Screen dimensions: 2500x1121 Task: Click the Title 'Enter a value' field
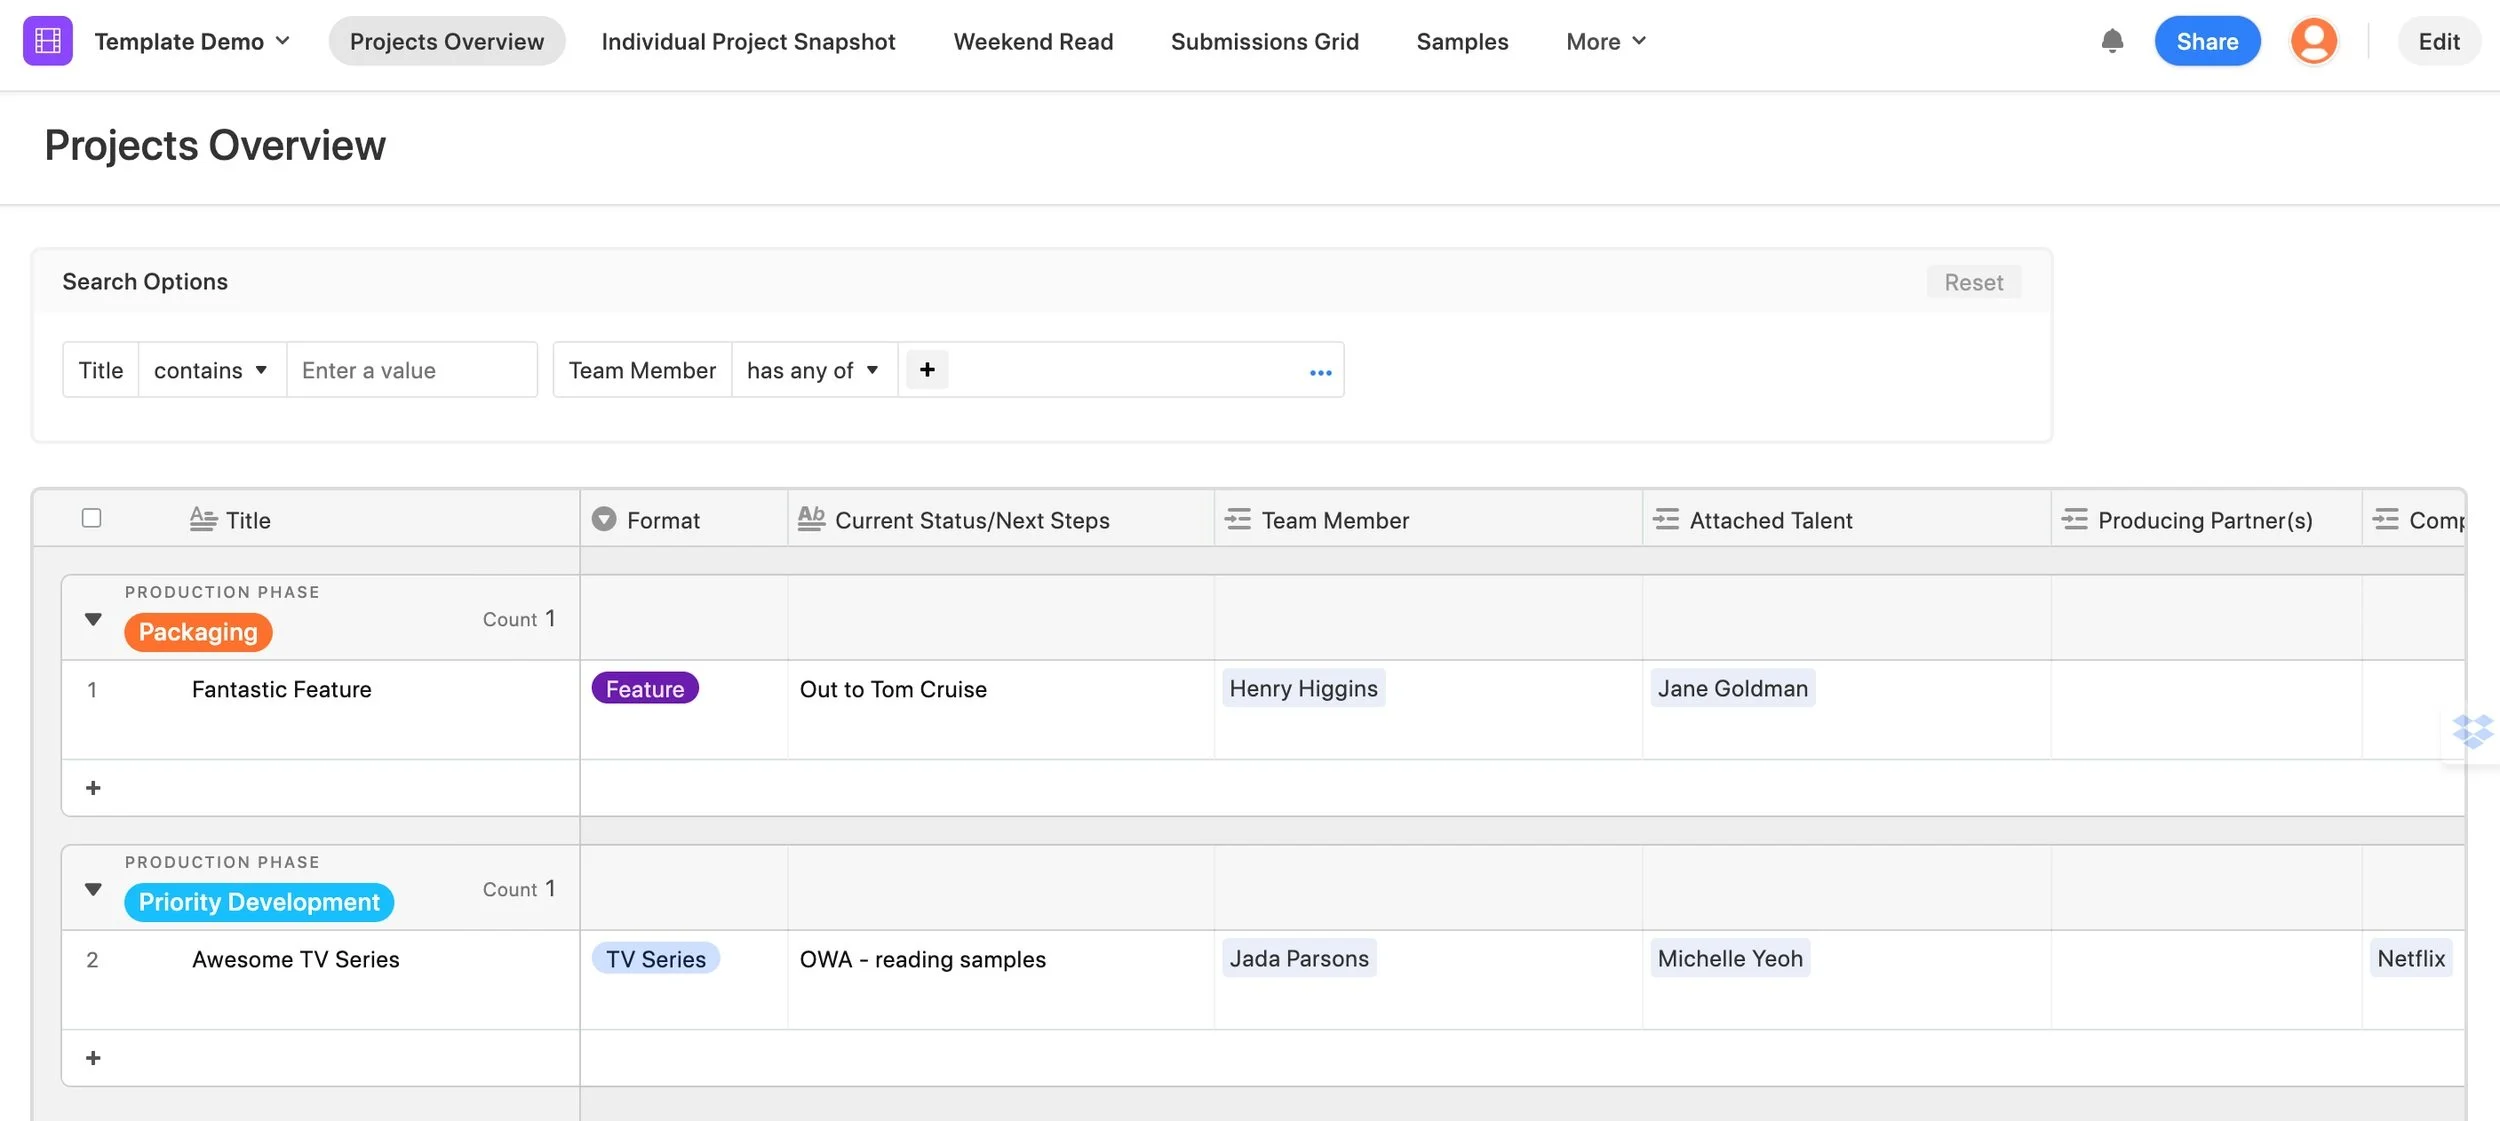click(411, 370)
